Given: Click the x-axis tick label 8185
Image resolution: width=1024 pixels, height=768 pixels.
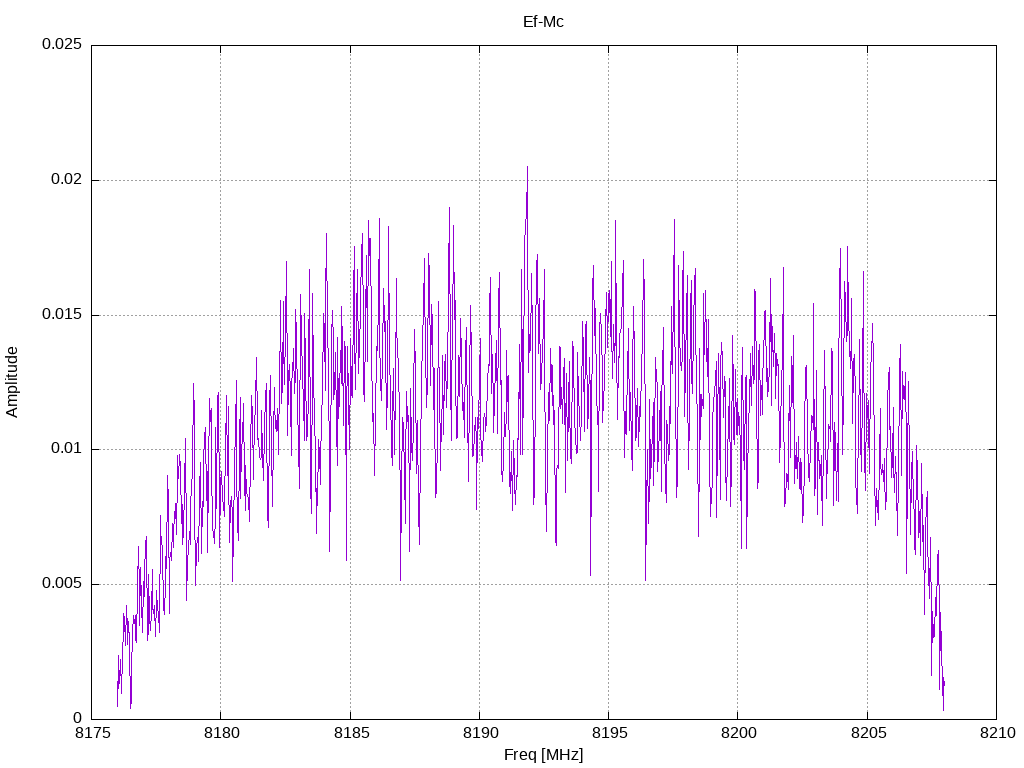Looking at the screenshot, I should click(351, 733).
